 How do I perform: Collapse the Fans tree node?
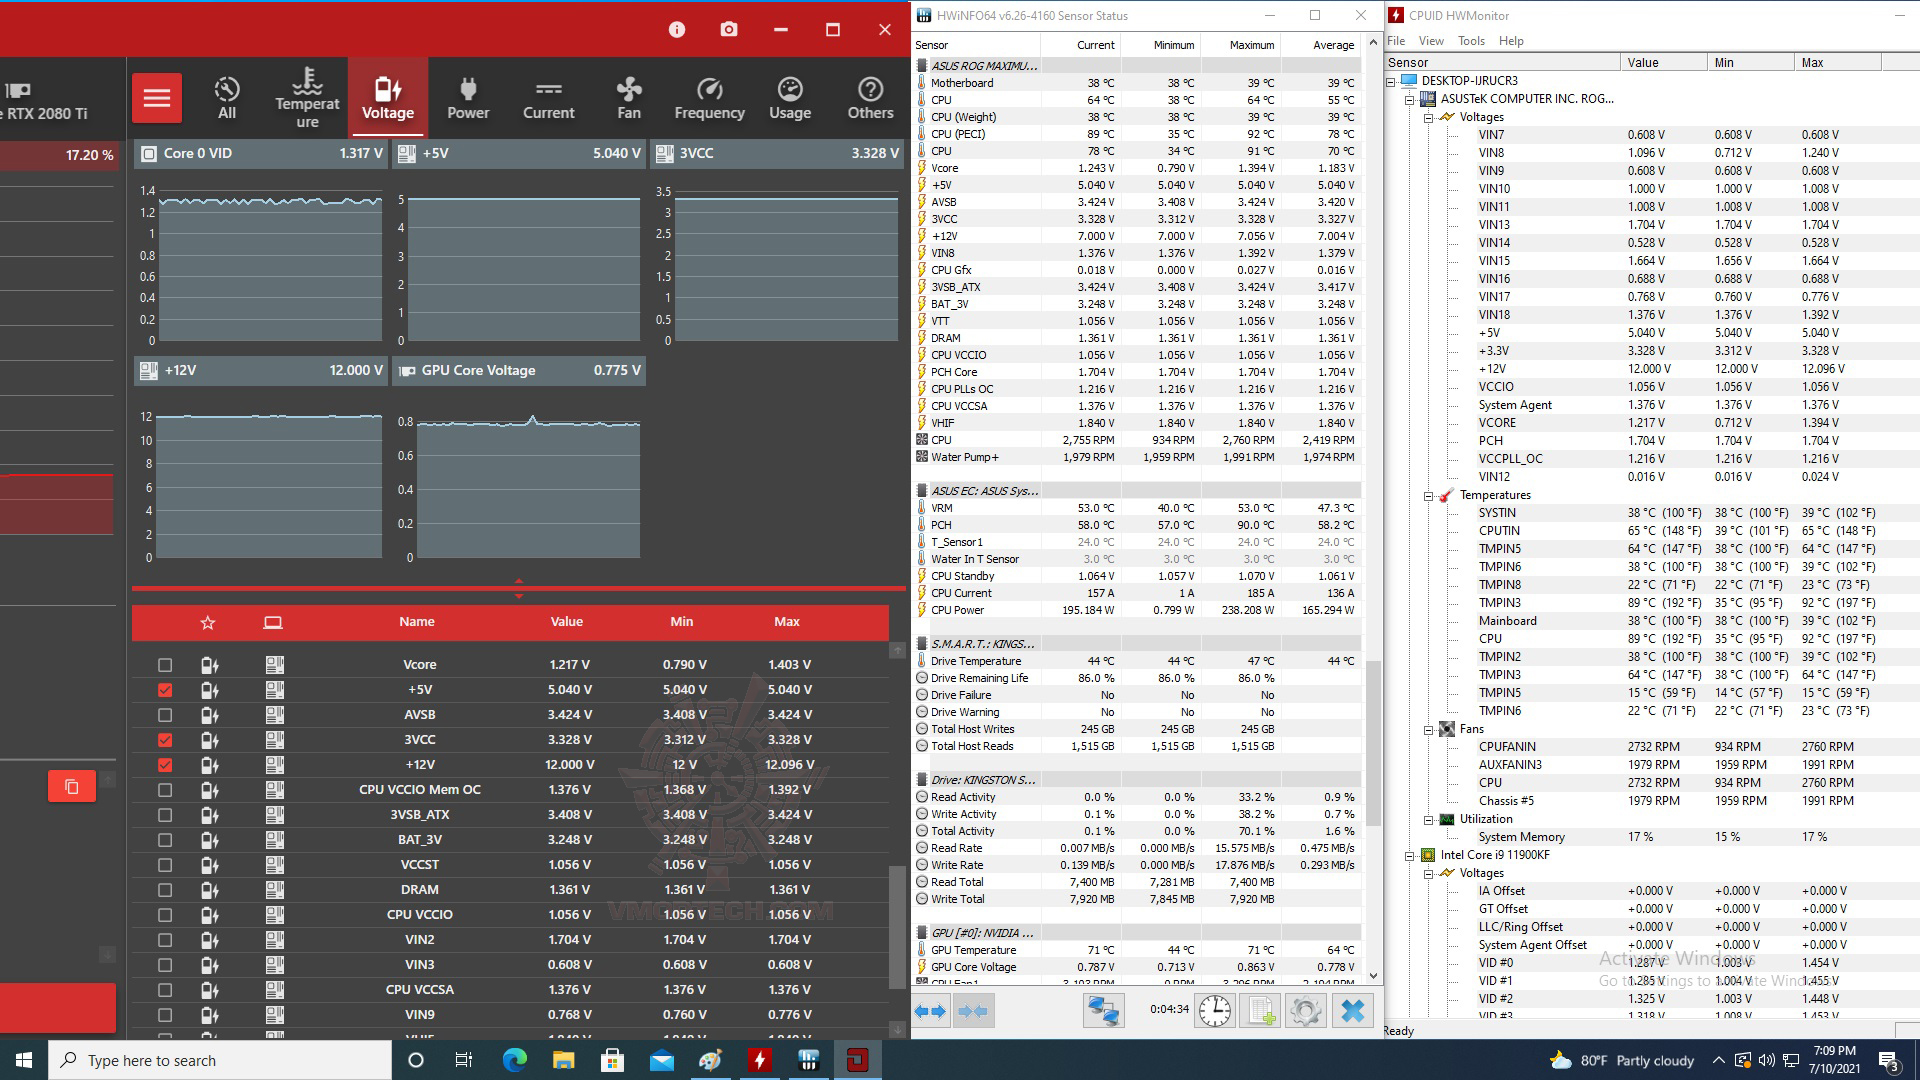1428,730
